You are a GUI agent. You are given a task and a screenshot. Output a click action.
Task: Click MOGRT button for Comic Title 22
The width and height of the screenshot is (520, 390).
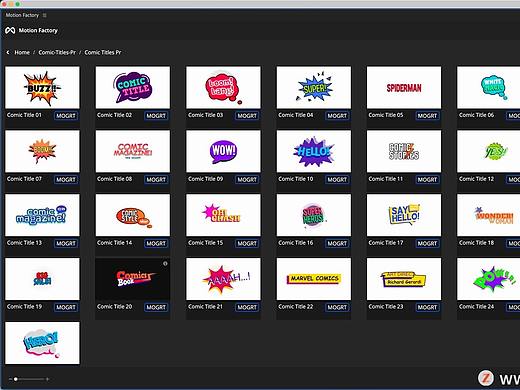(337, 307)
